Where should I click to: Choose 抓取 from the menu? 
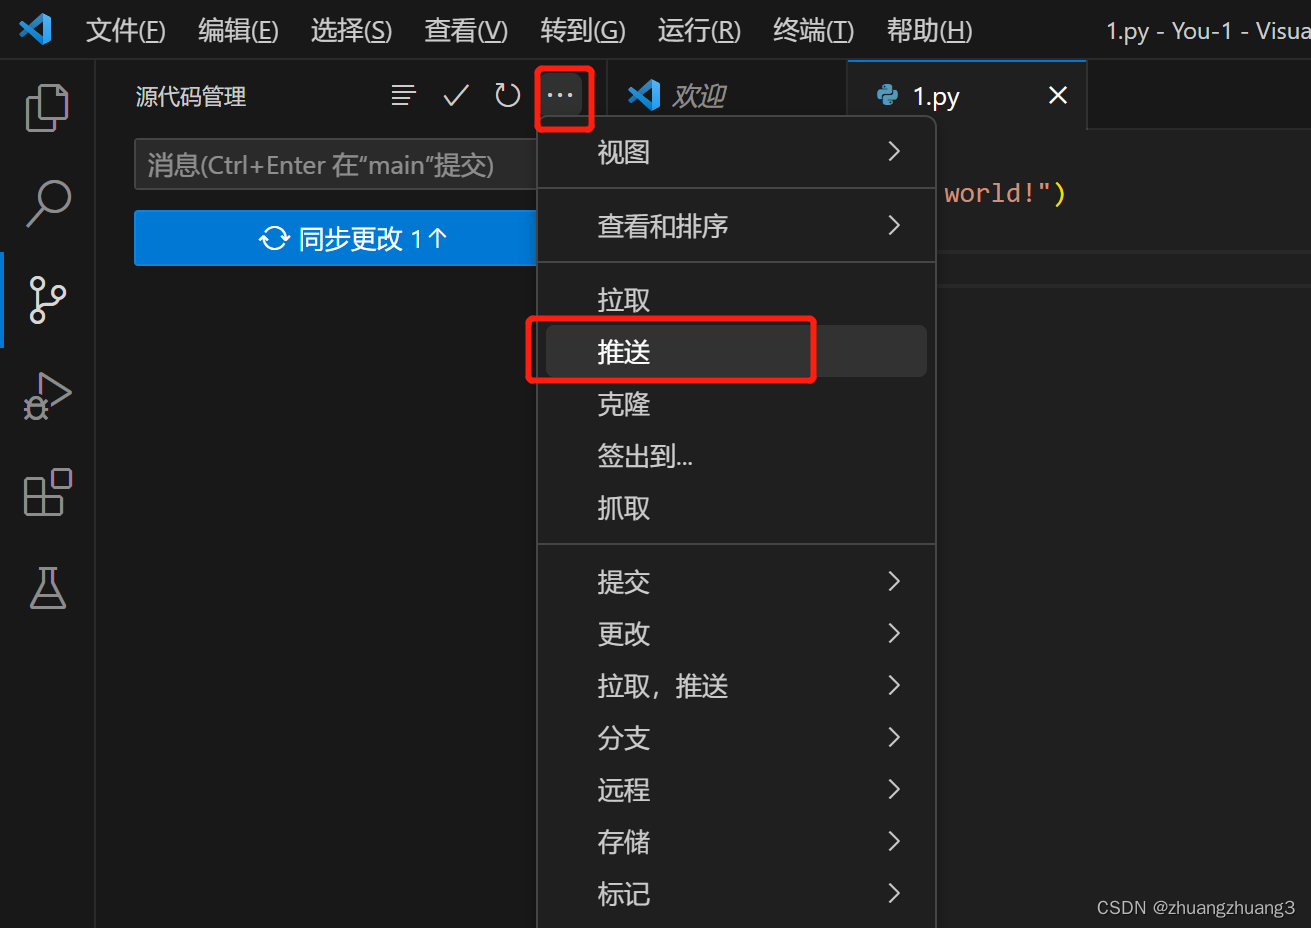point(736,508)
